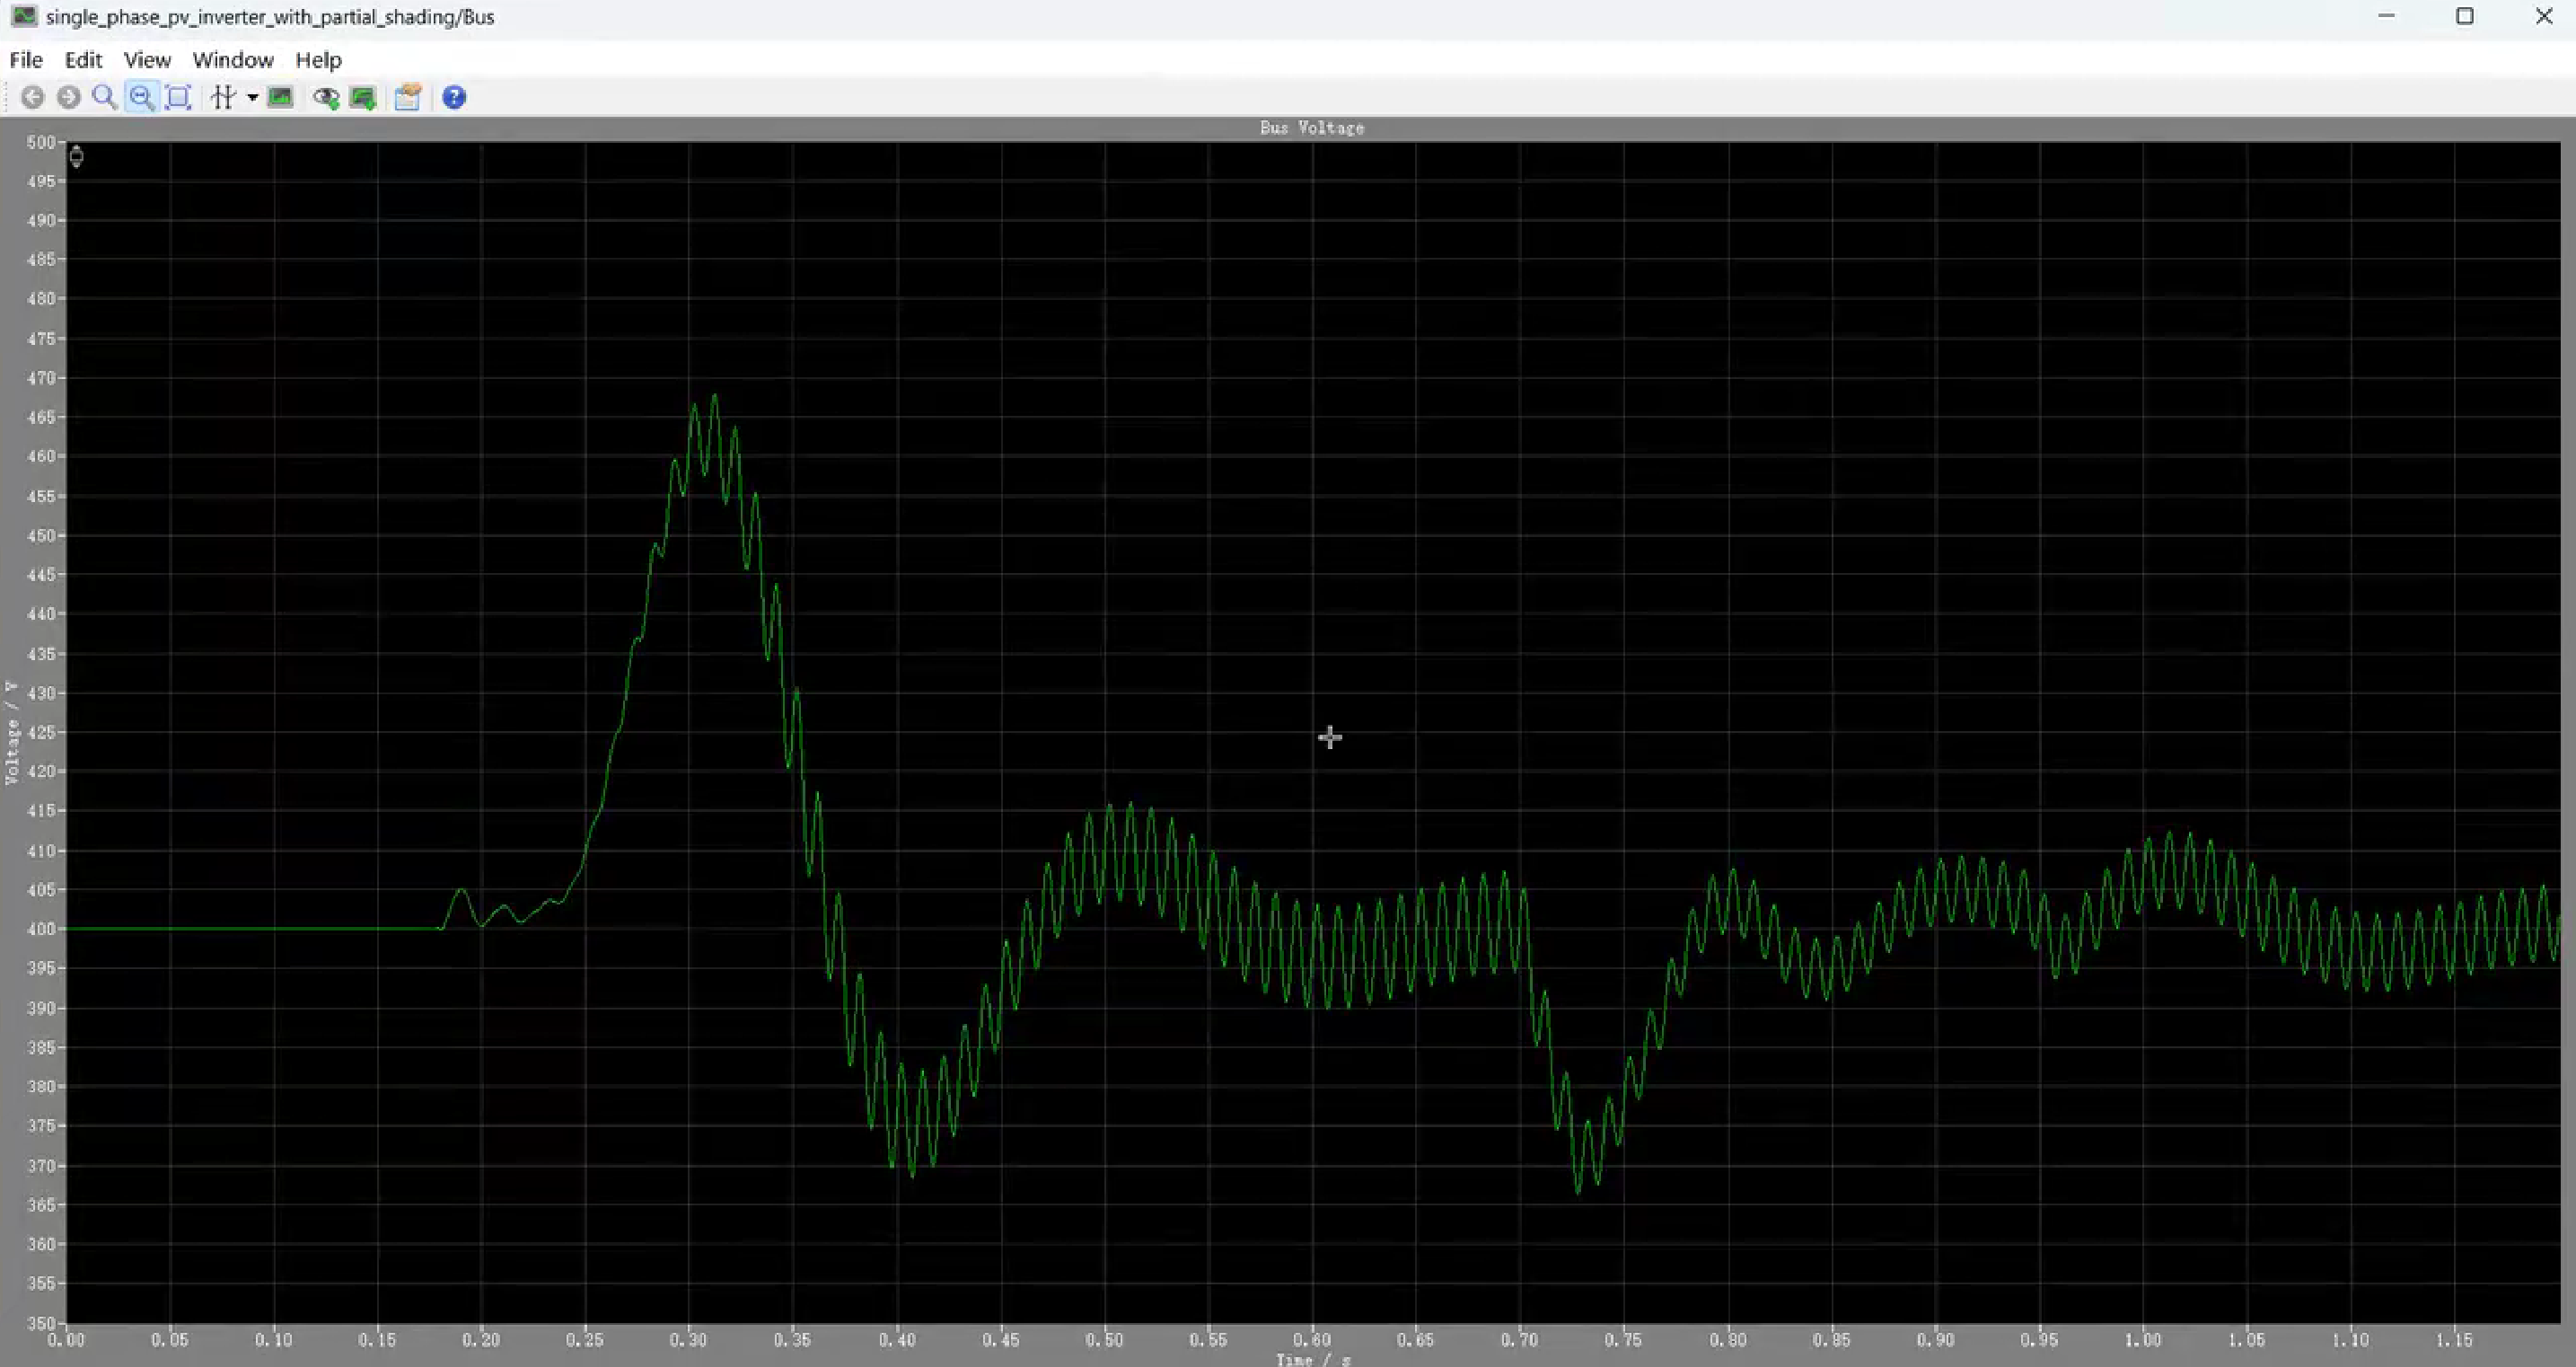The image size is (2576, 1367).
Task: Toggle the scope cursors icon
Action: (x=223, y=97)
